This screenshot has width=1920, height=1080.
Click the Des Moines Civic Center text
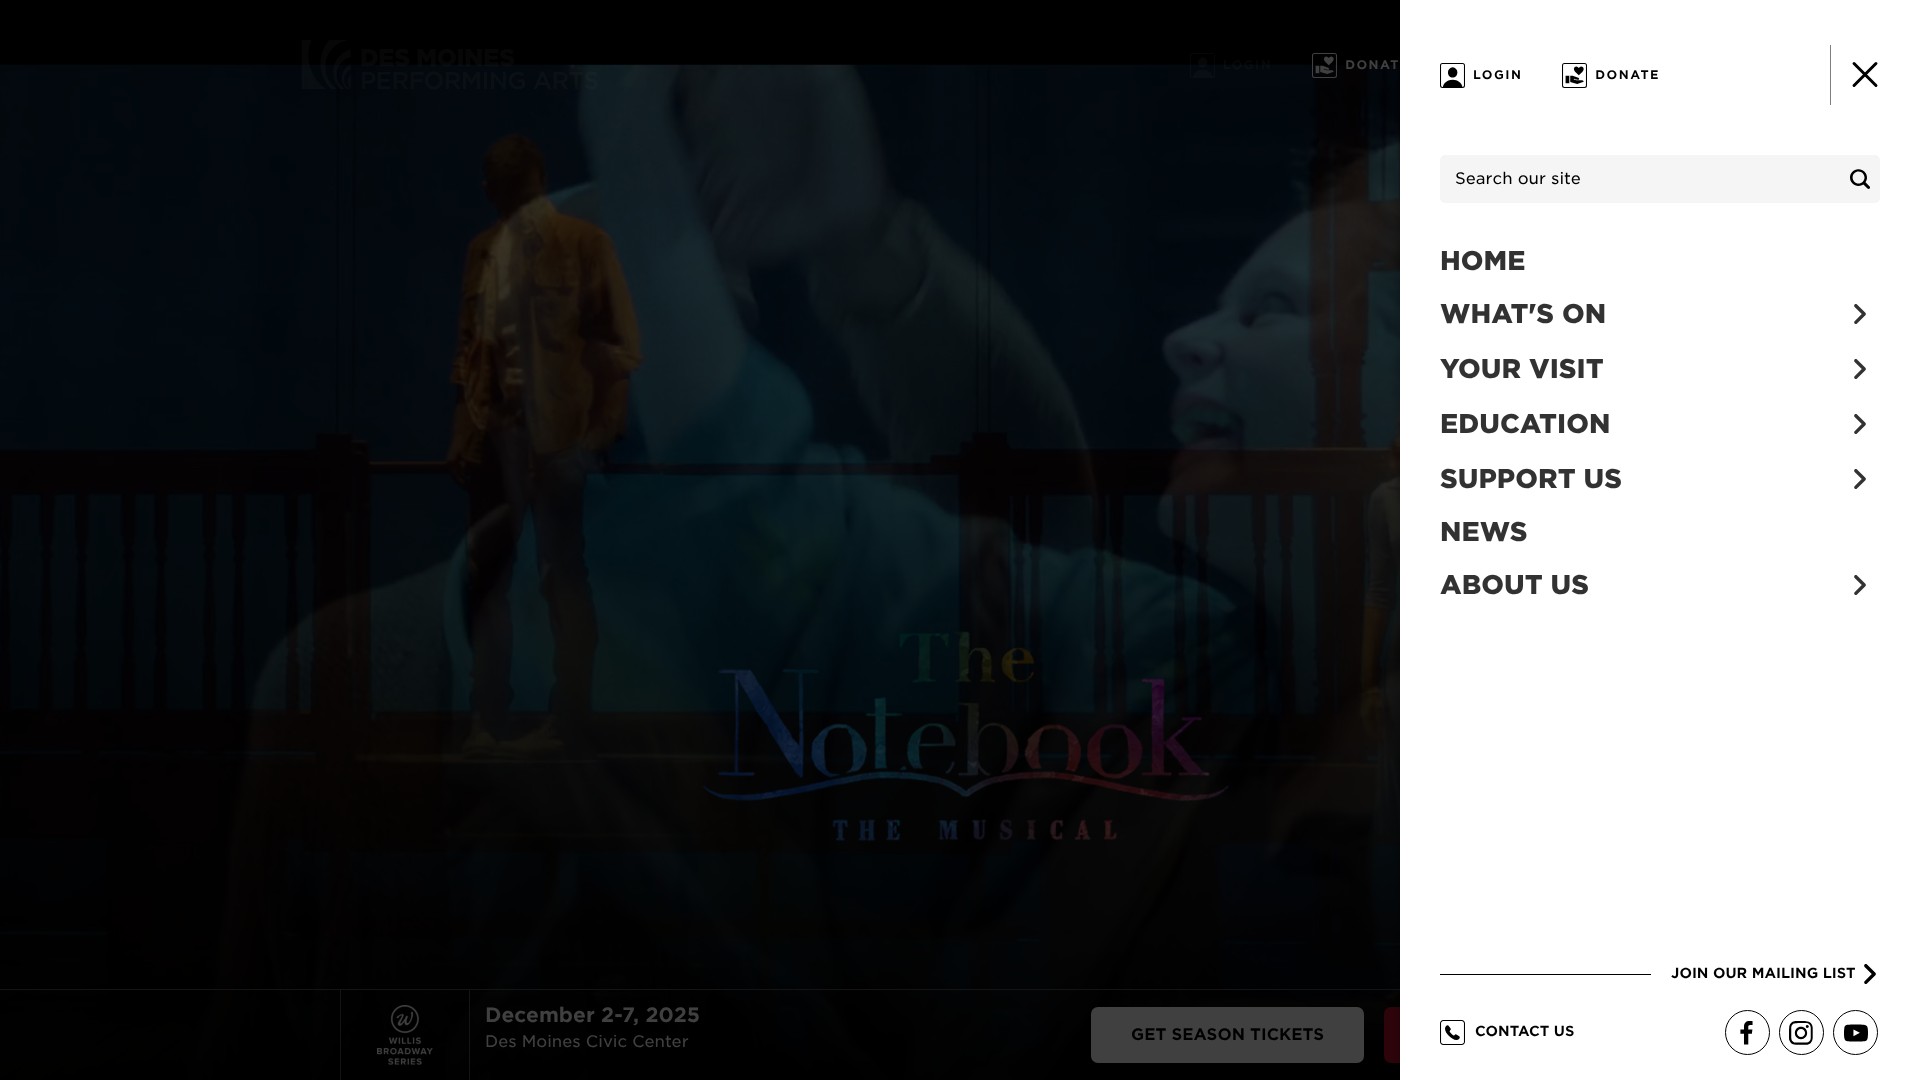pos(586,1042)
